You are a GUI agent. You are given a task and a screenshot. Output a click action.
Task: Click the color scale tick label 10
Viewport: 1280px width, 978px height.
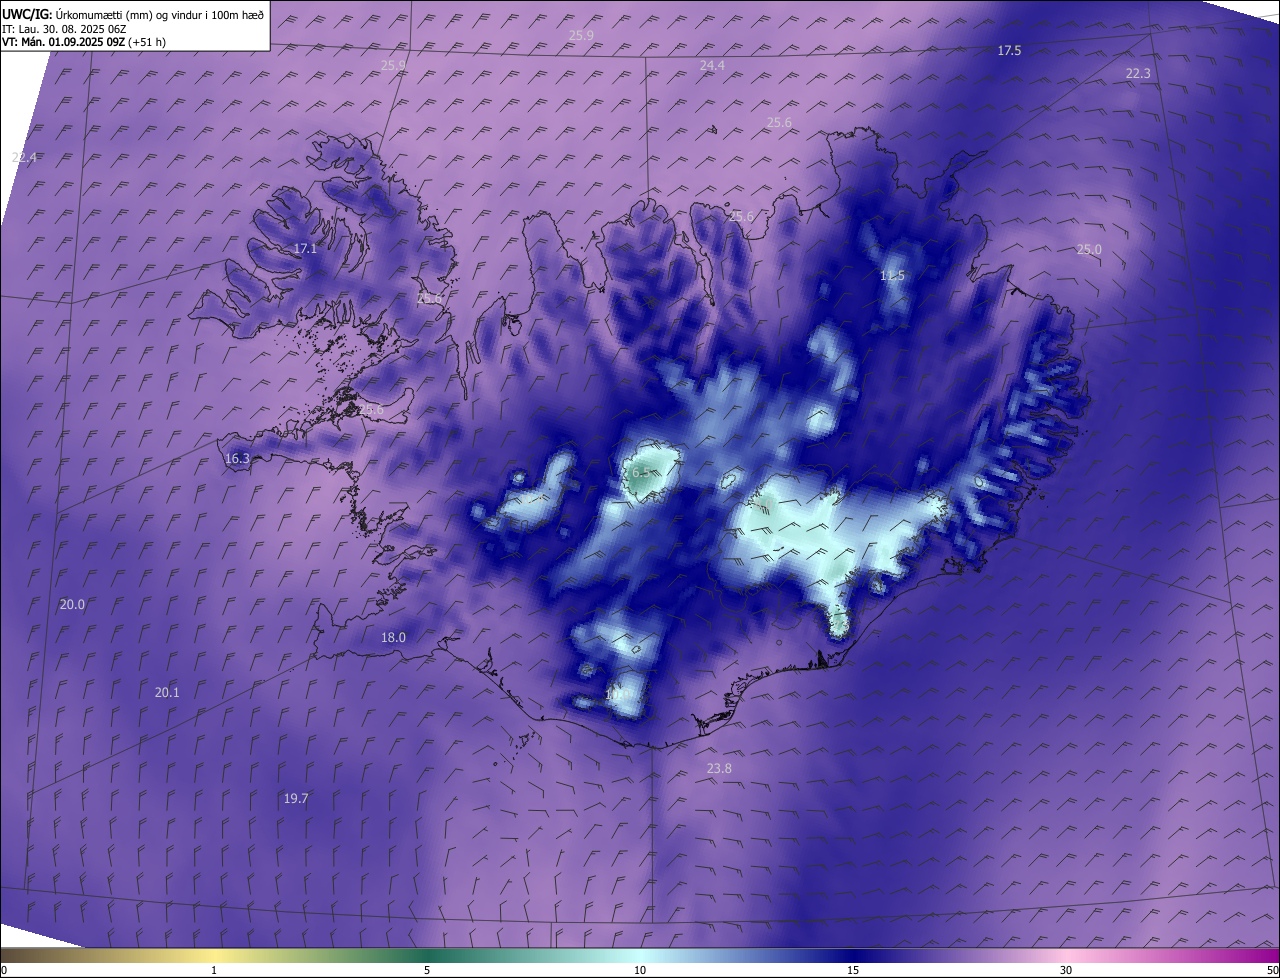click(640, 970)
